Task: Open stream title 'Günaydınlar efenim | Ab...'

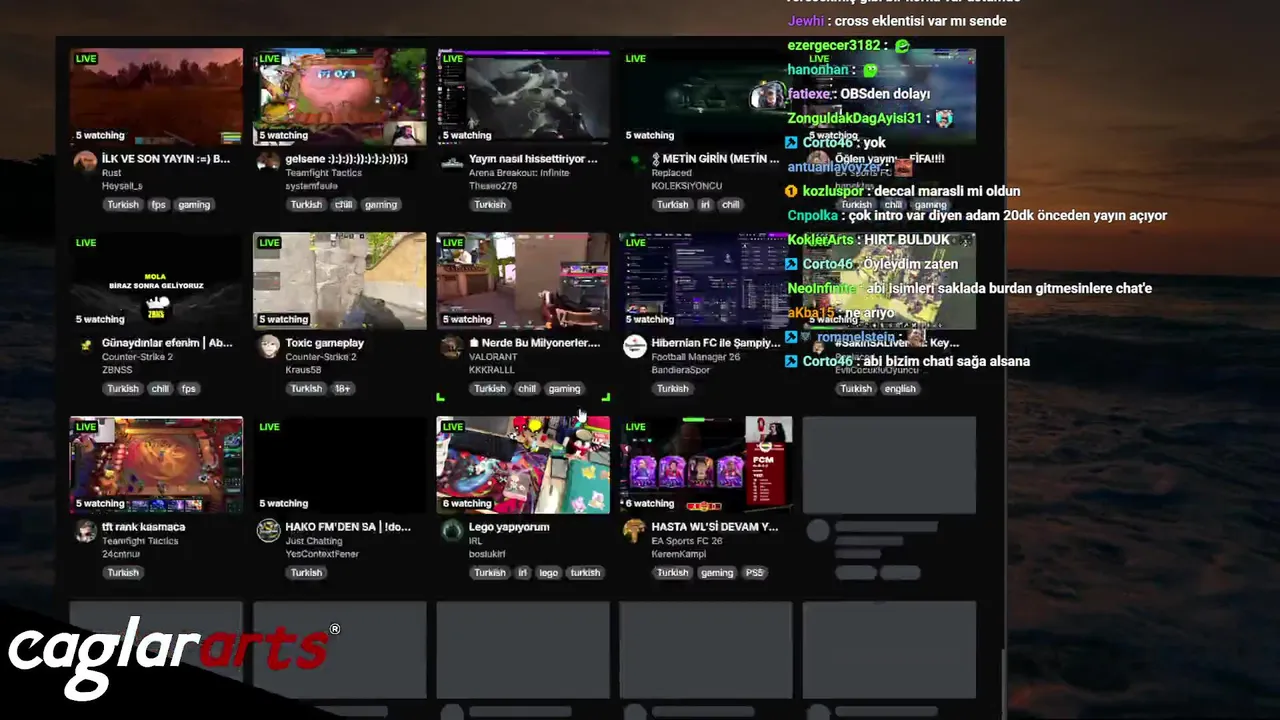Action: 167,343
